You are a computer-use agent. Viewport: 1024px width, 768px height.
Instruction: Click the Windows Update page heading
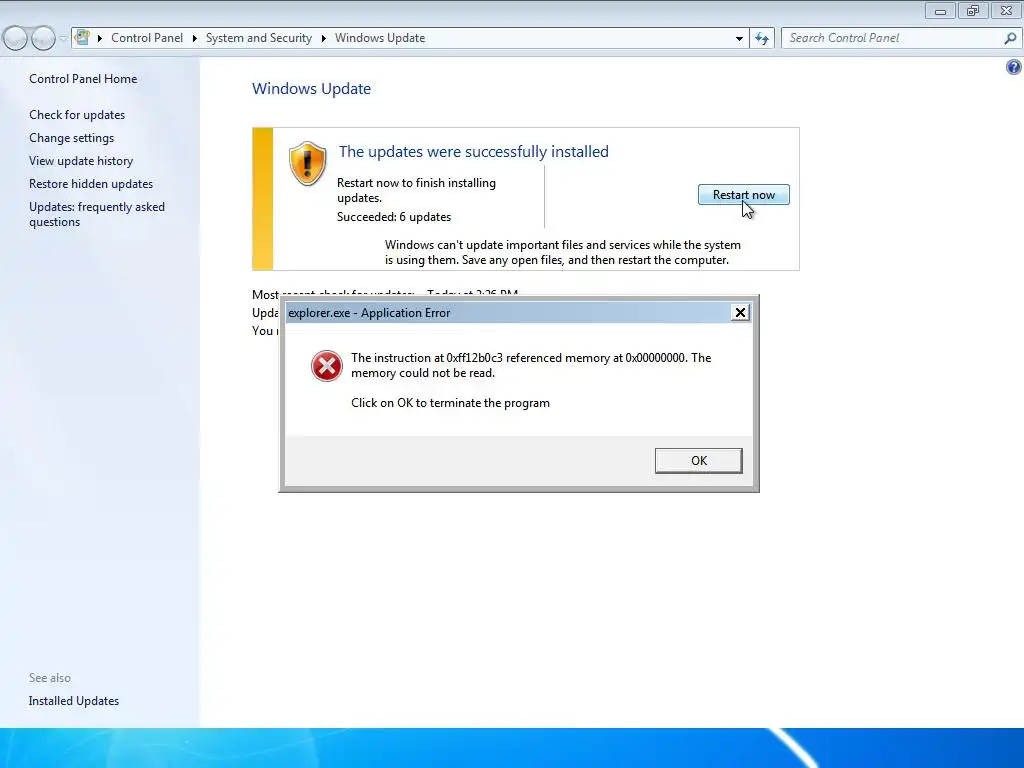tap(312, 88)
